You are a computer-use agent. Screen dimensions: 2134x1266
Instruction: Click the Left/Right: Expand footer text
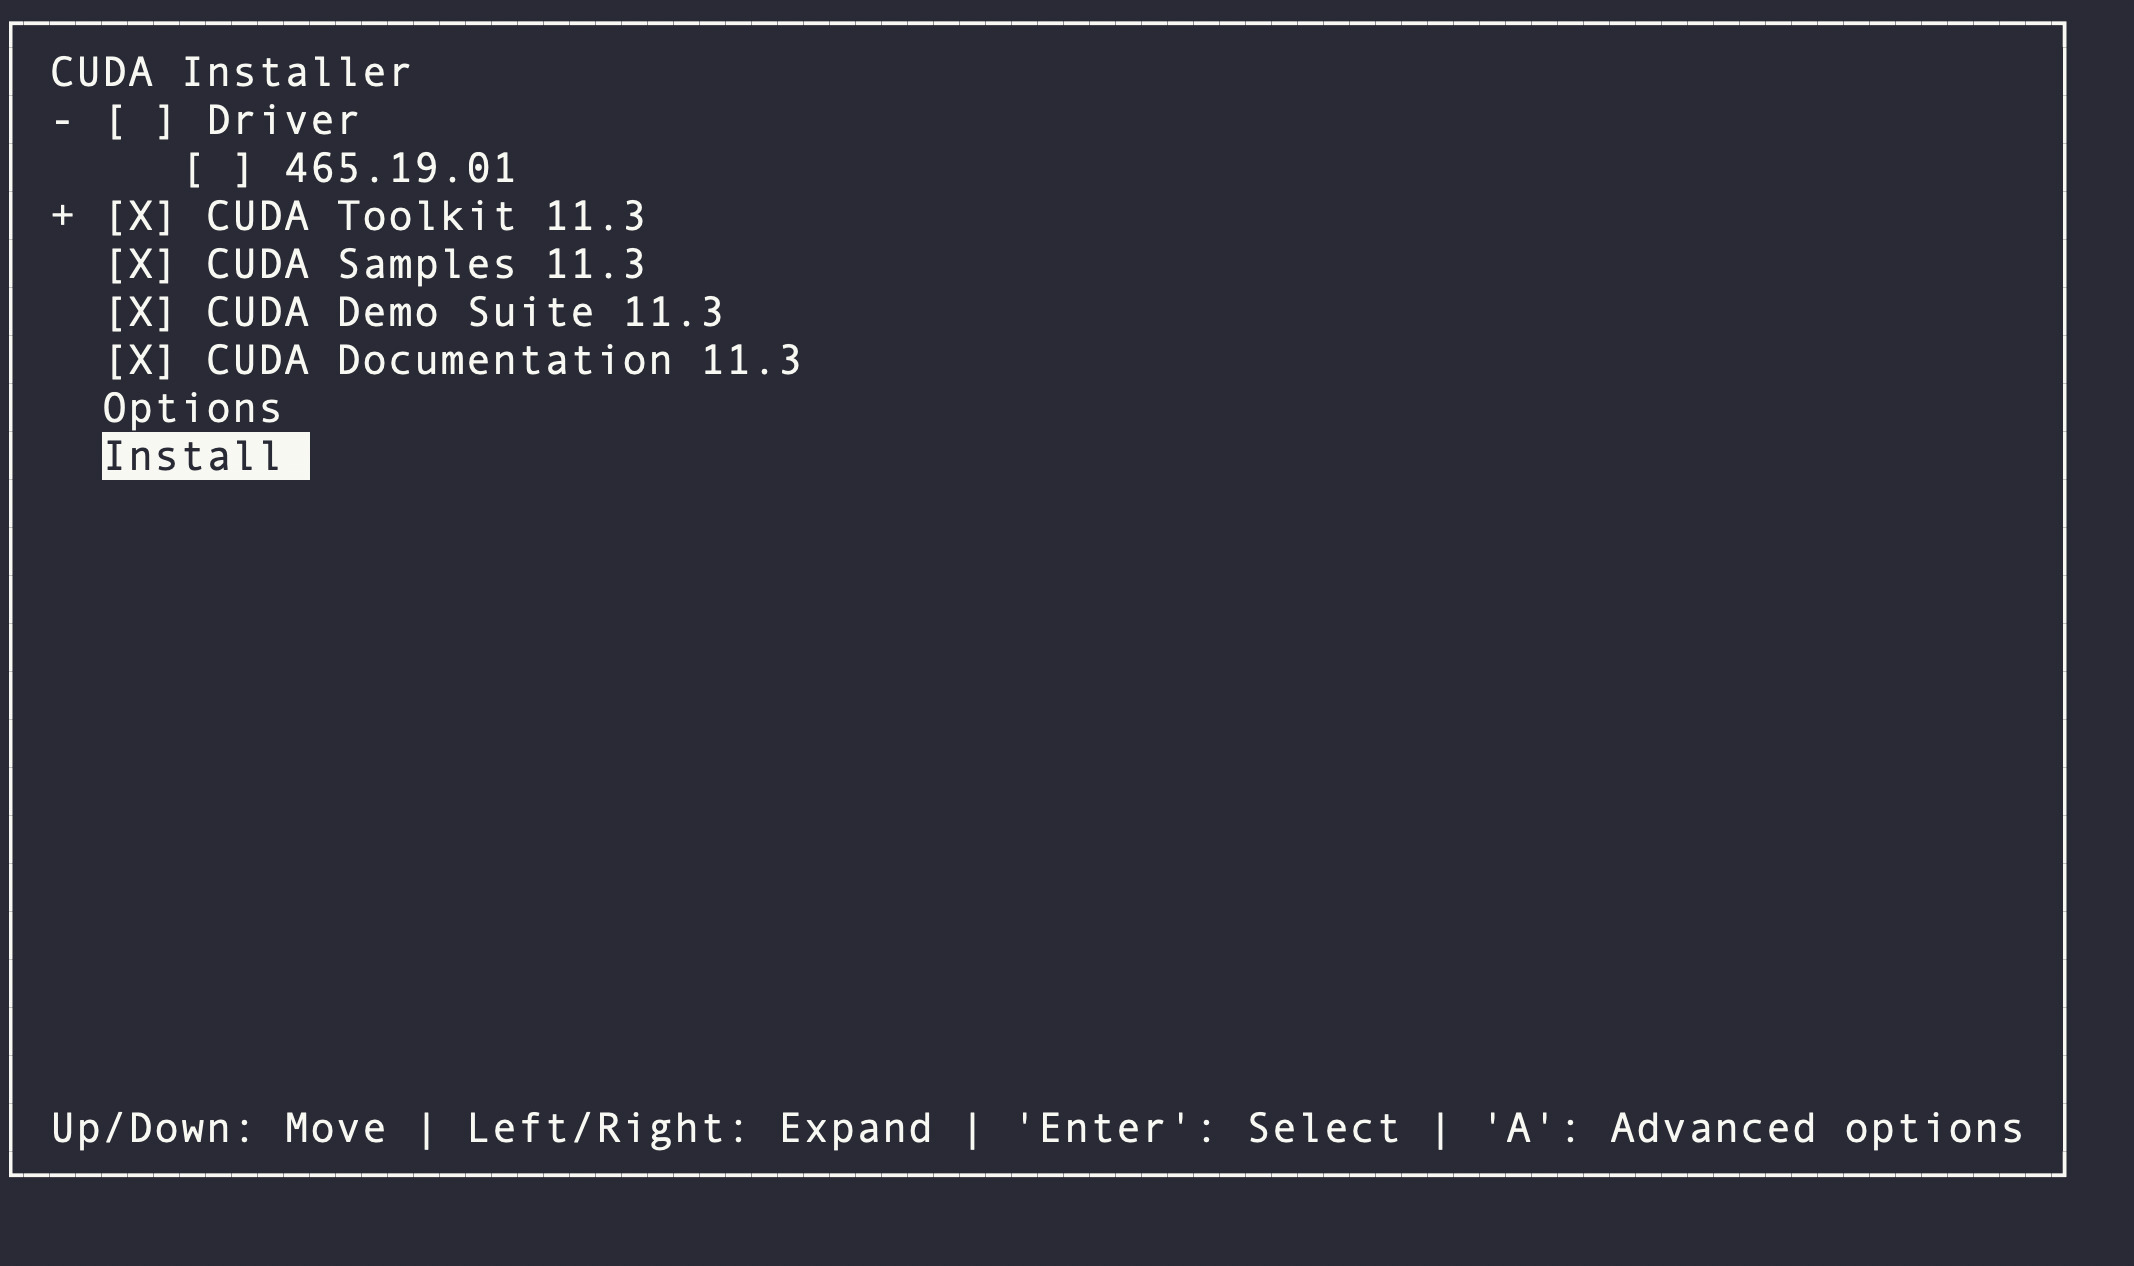coord(700,1128)
